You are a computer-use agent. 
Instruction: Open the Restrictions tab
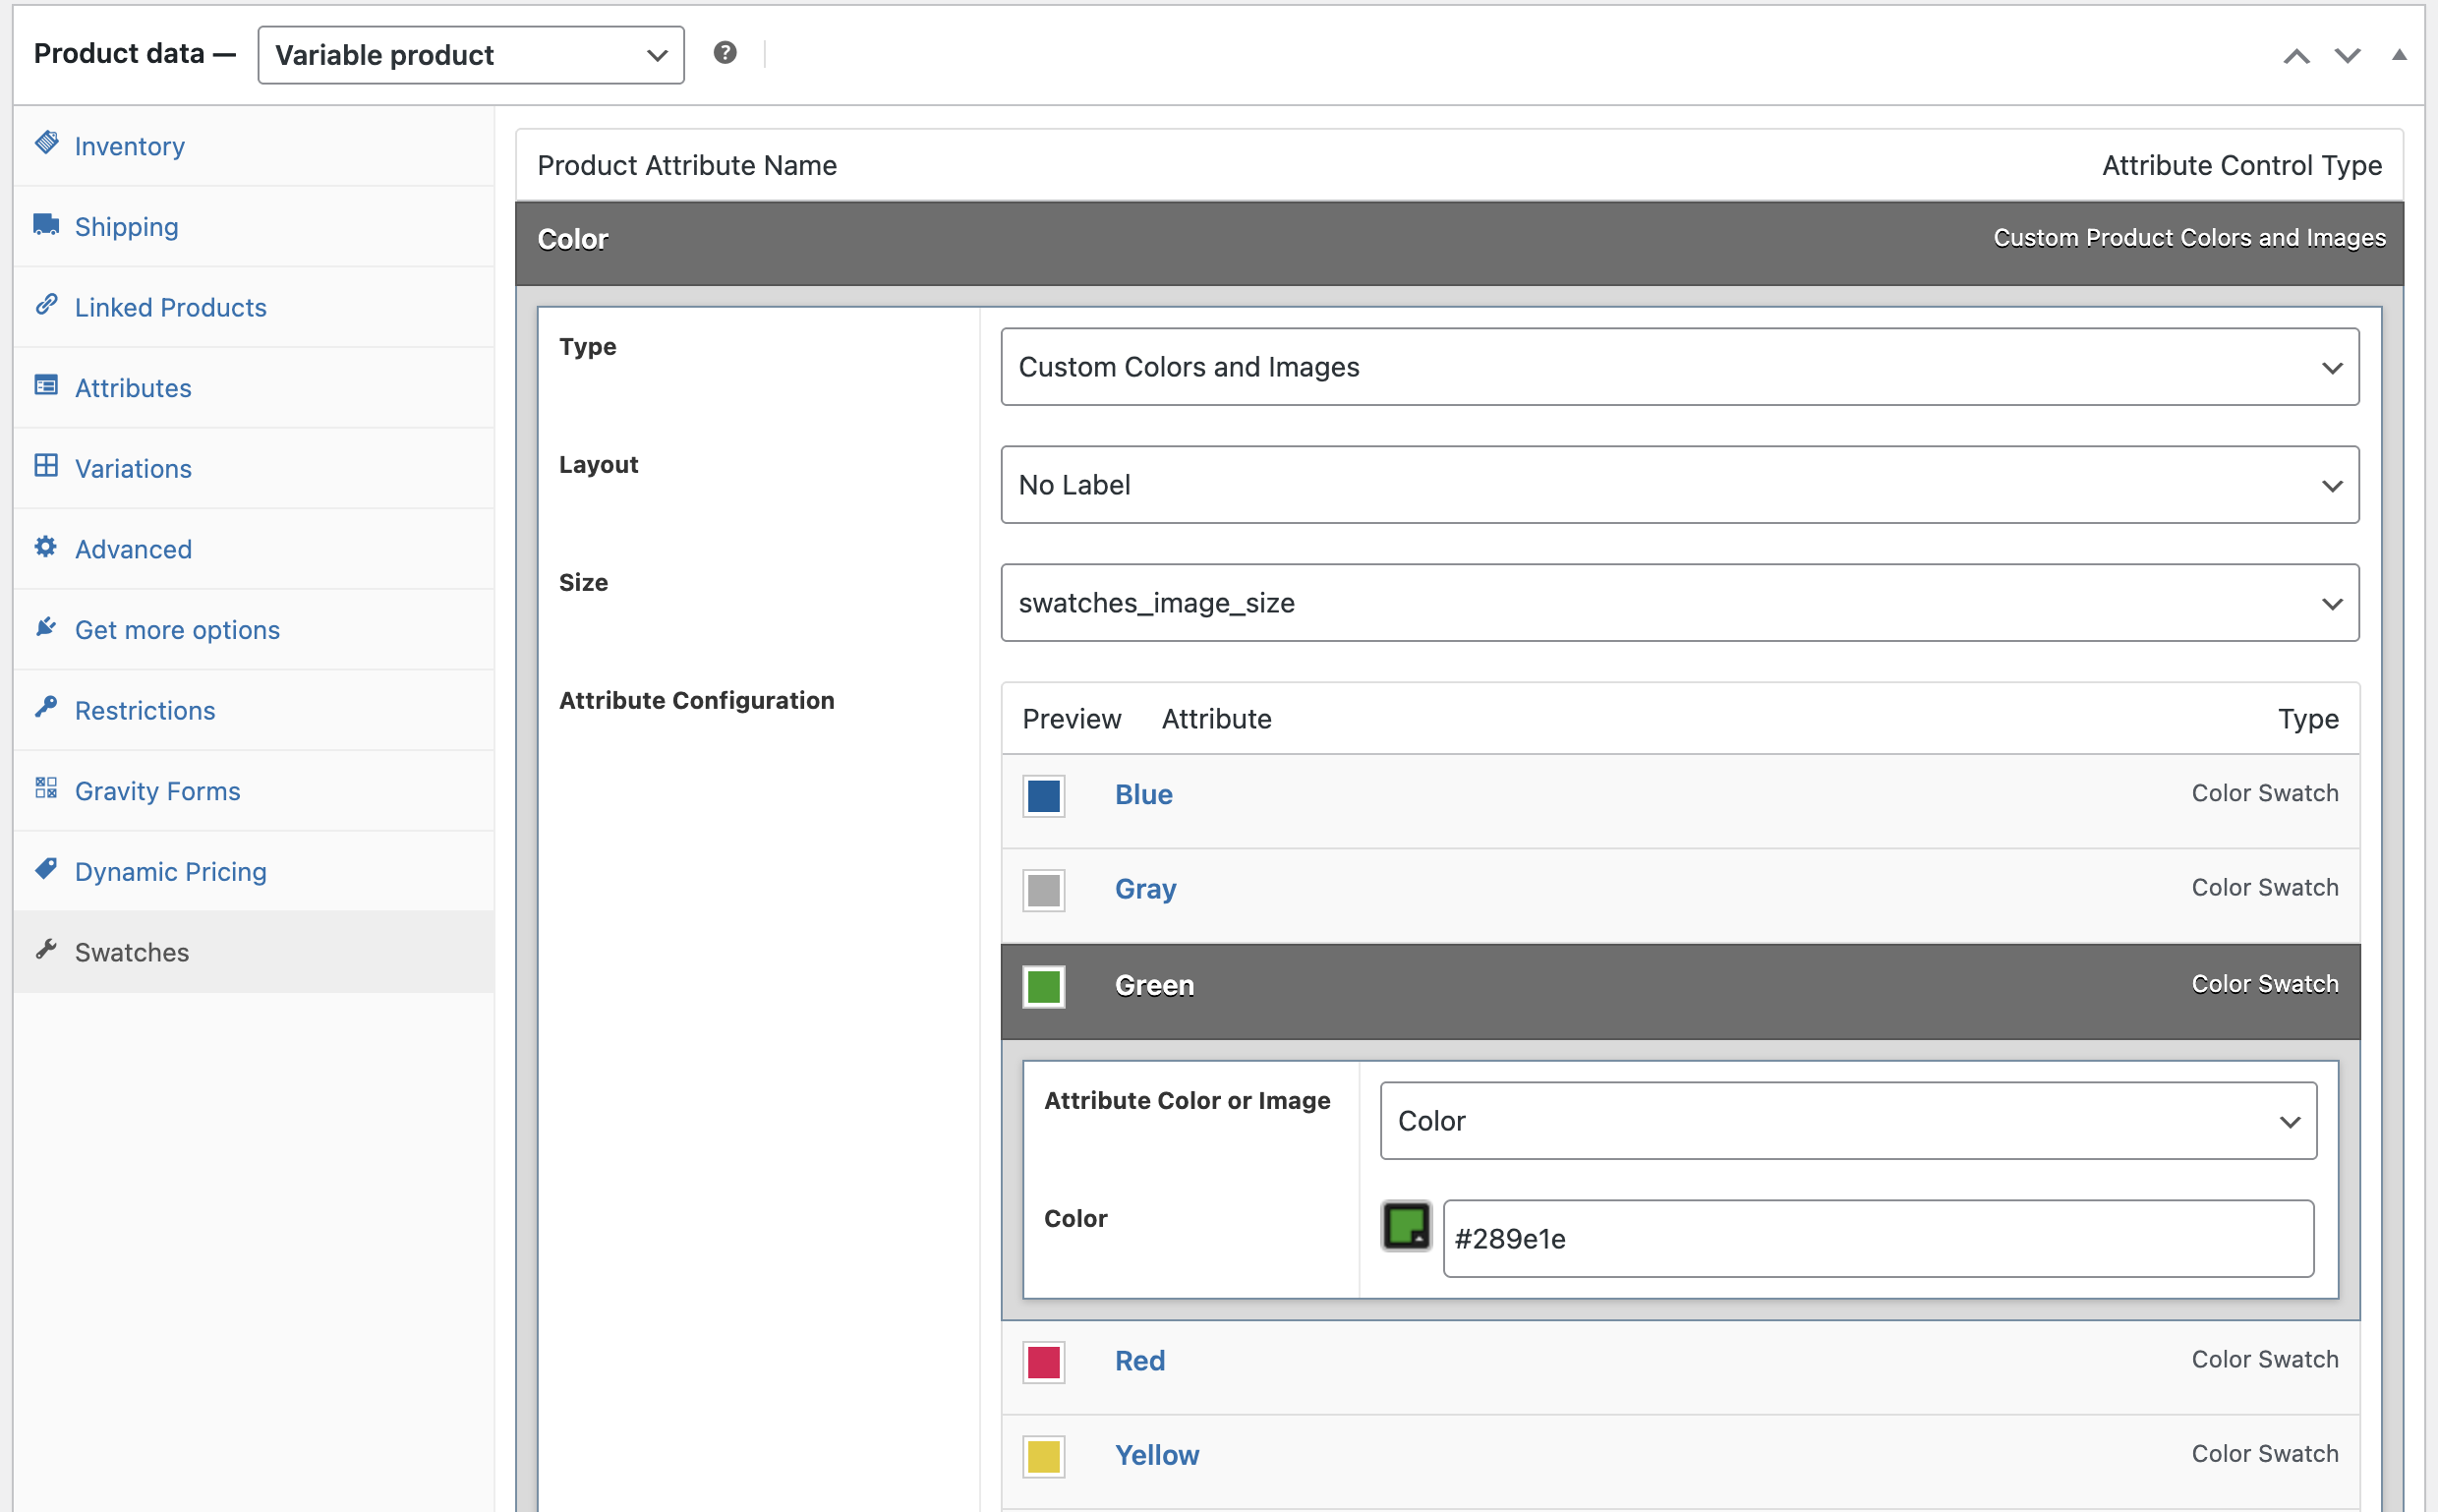[x=145, y=711]
